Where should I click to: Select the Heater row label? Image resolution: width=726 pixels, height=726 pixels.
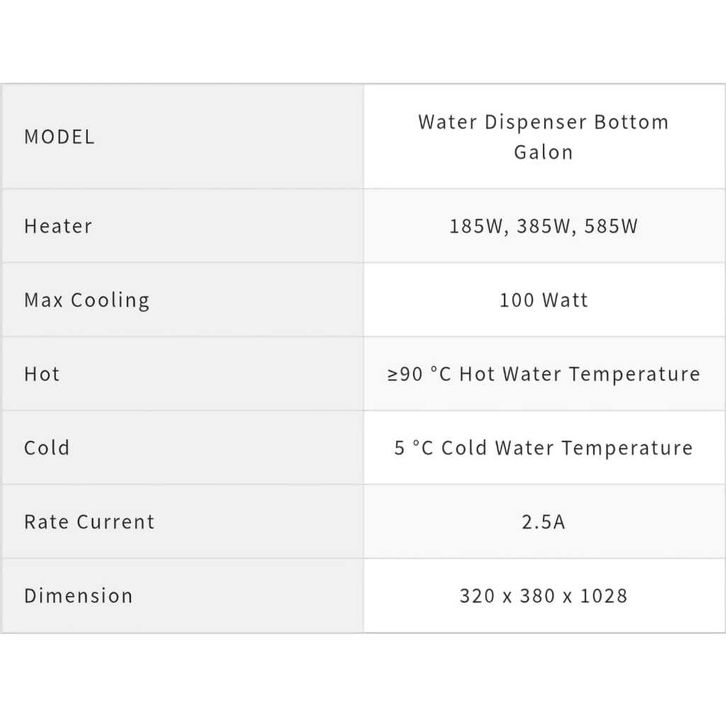pyautogui.click(x=58, y=226)
